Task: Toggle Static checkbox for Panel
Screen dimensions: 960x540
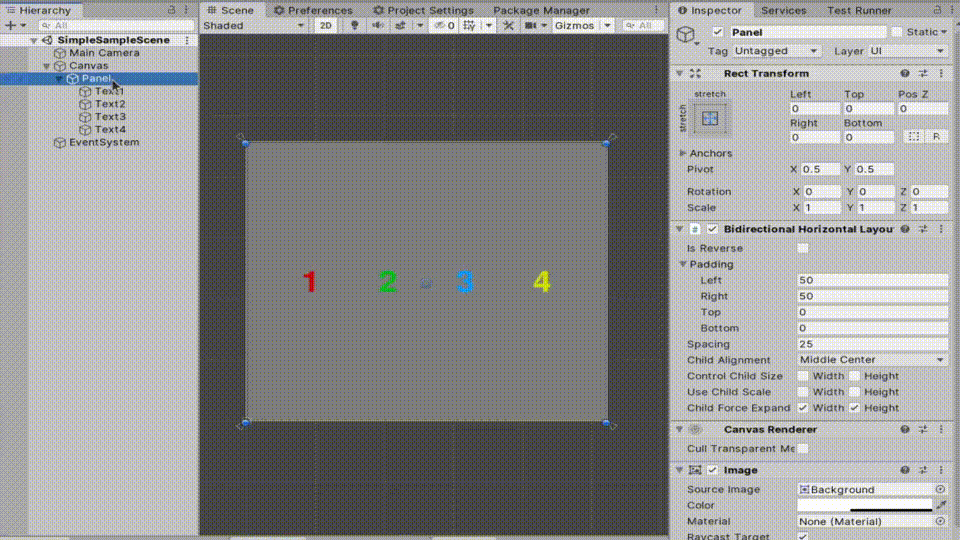Action: pyautogui.click(x=896, y=32)
